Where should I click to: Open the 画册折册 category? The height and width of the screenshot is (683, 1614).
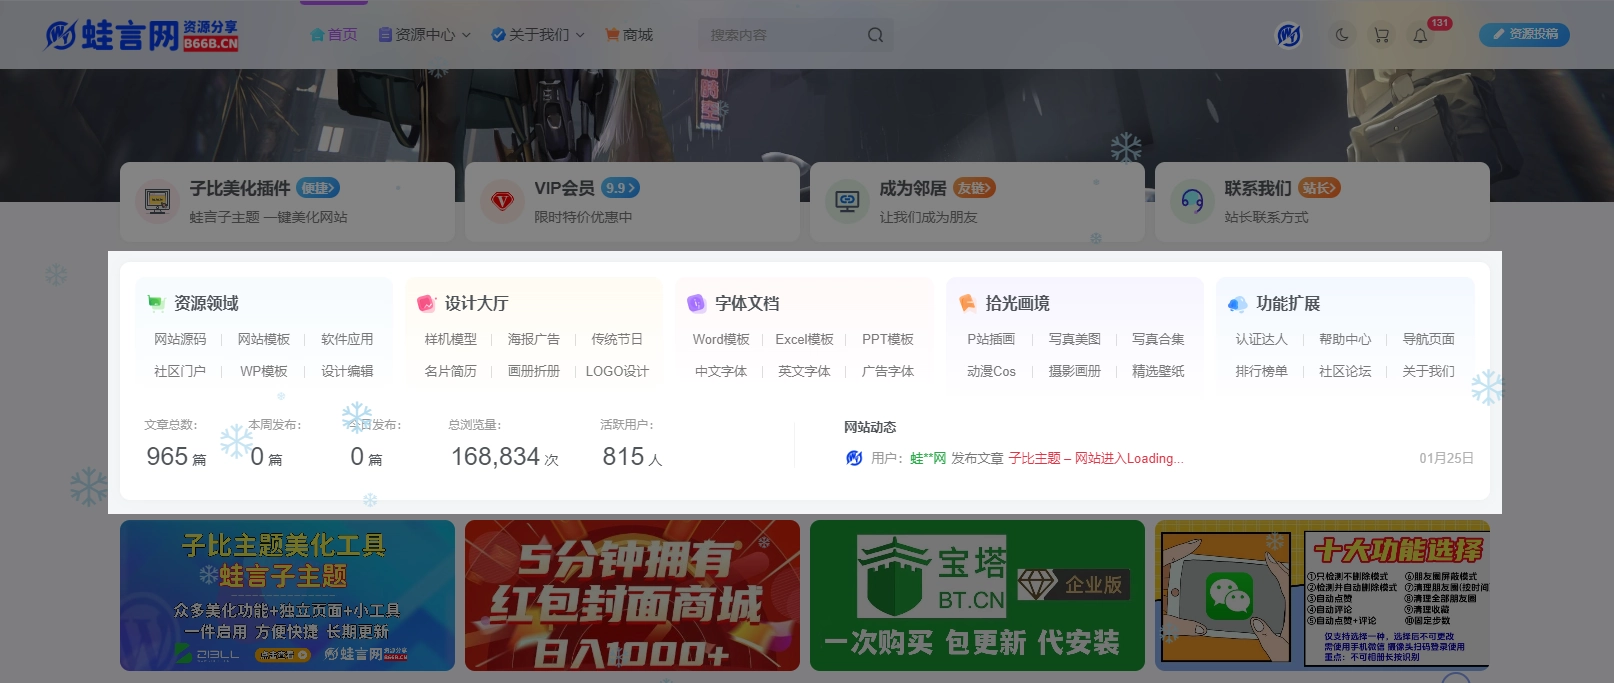click(534, 371)
